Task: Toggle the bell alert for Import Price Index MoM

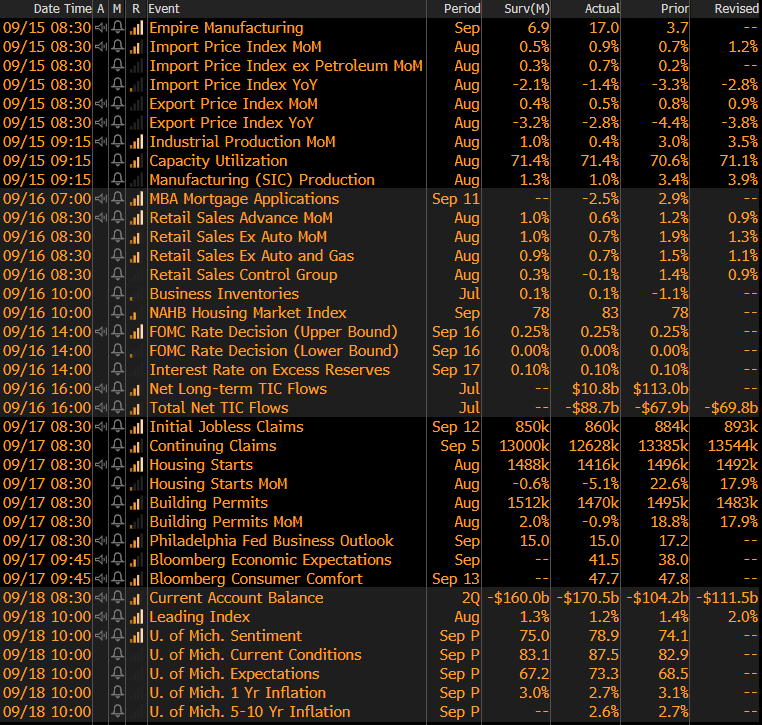Action: tap(117, 47)
